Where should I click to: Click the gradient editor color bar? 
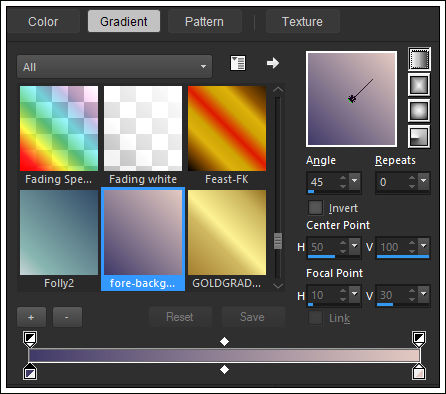(x=224, y=355)
